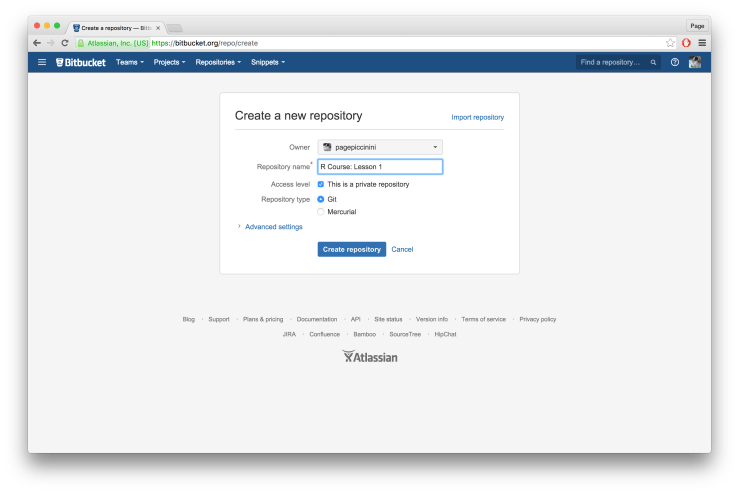Open the help question mark icon

click(675, 62)
